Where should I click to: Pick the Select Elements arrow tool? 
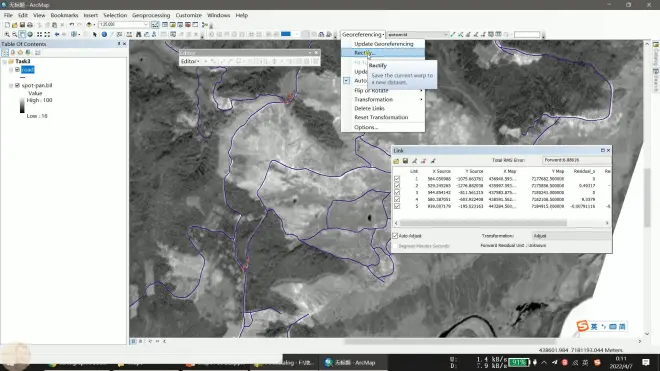pos(95,35)
